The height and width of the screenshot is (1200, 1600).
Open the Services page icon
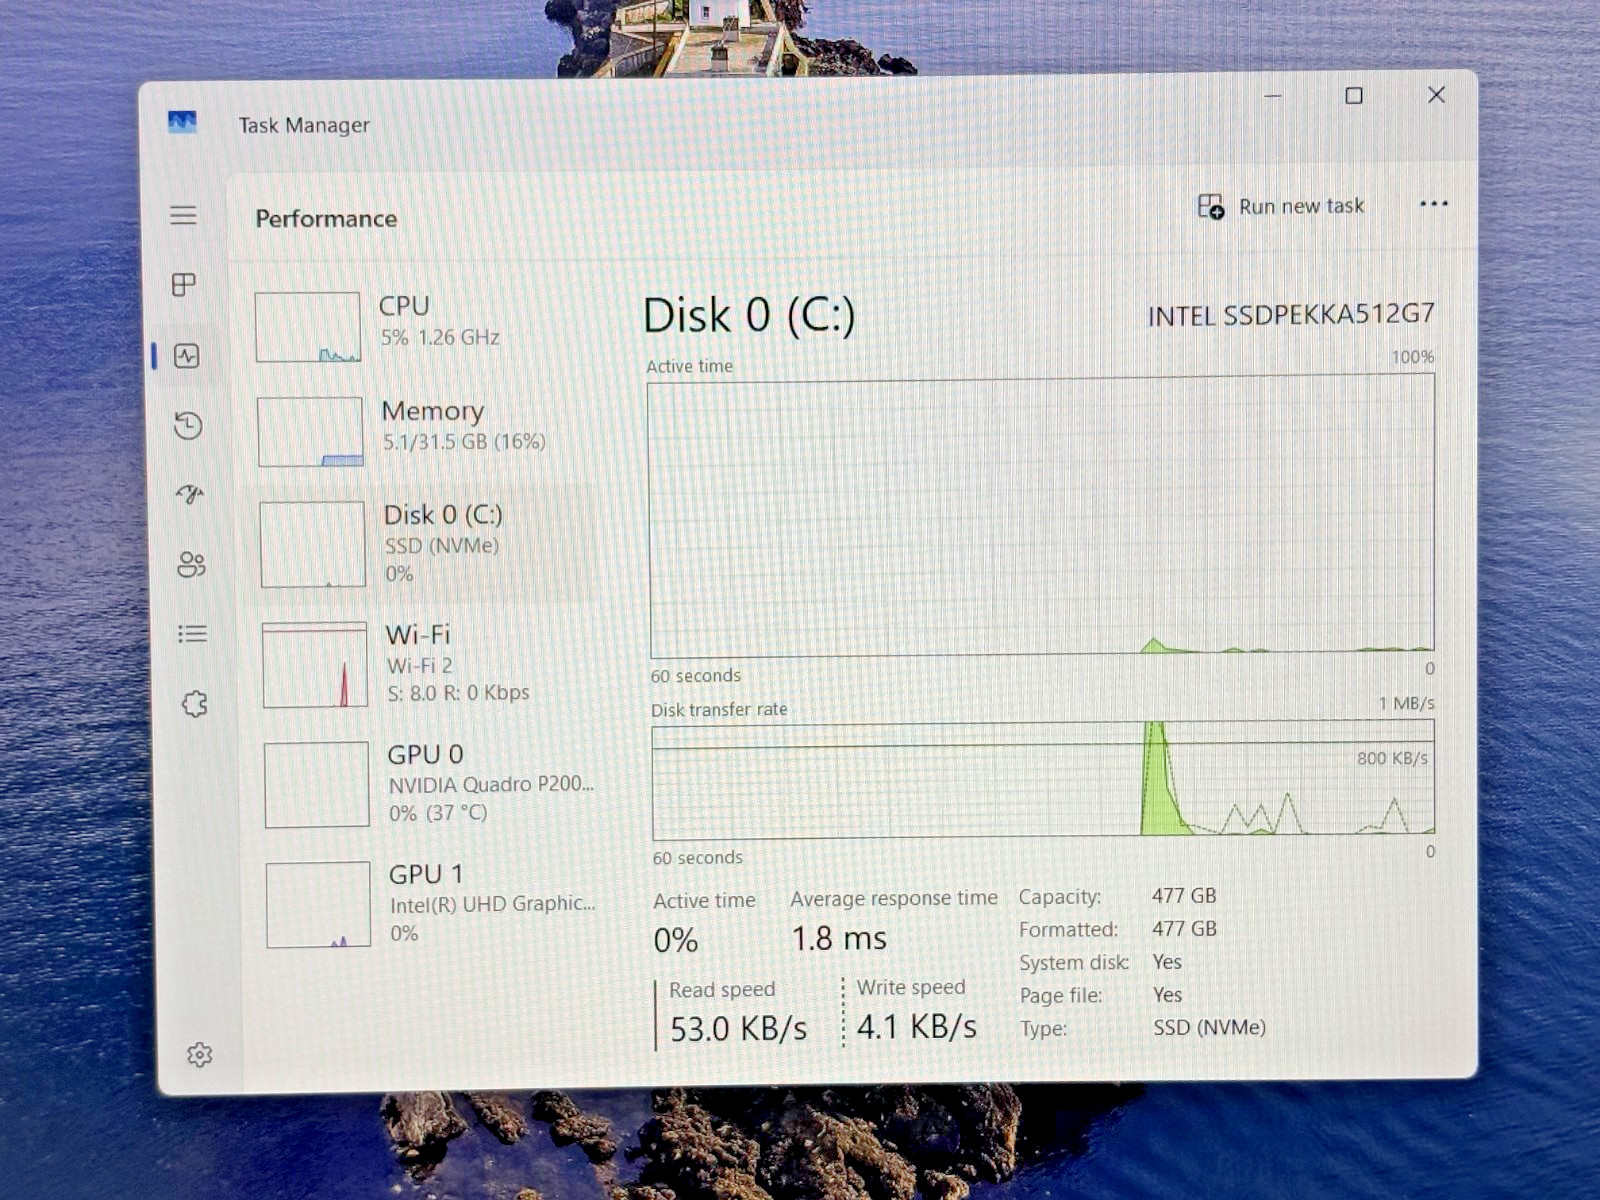pos(195,704)
